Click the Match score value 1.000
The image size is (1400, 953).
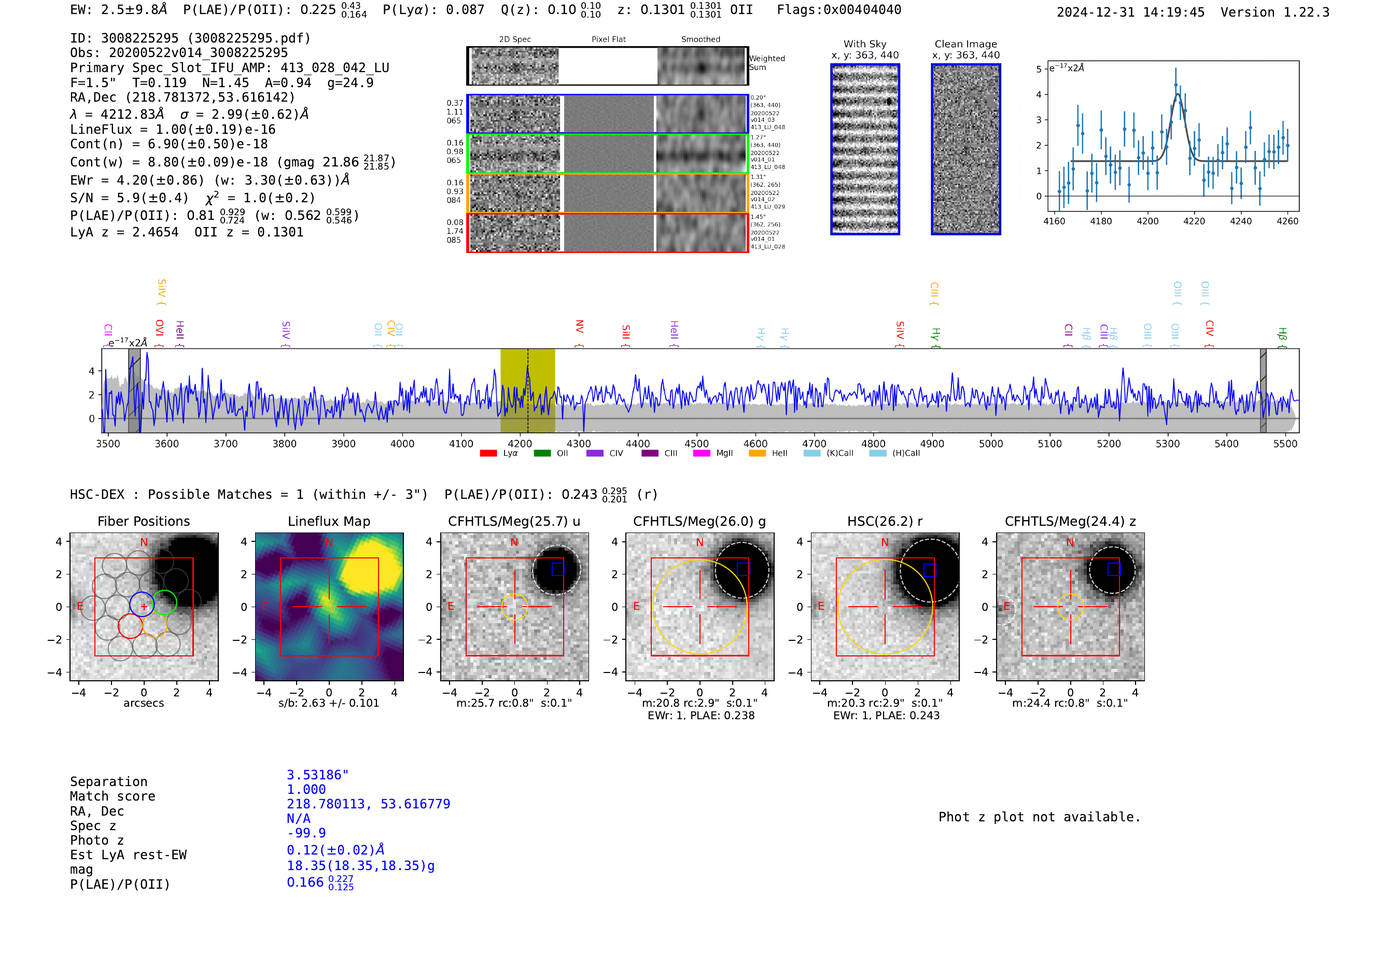point(306,789)
